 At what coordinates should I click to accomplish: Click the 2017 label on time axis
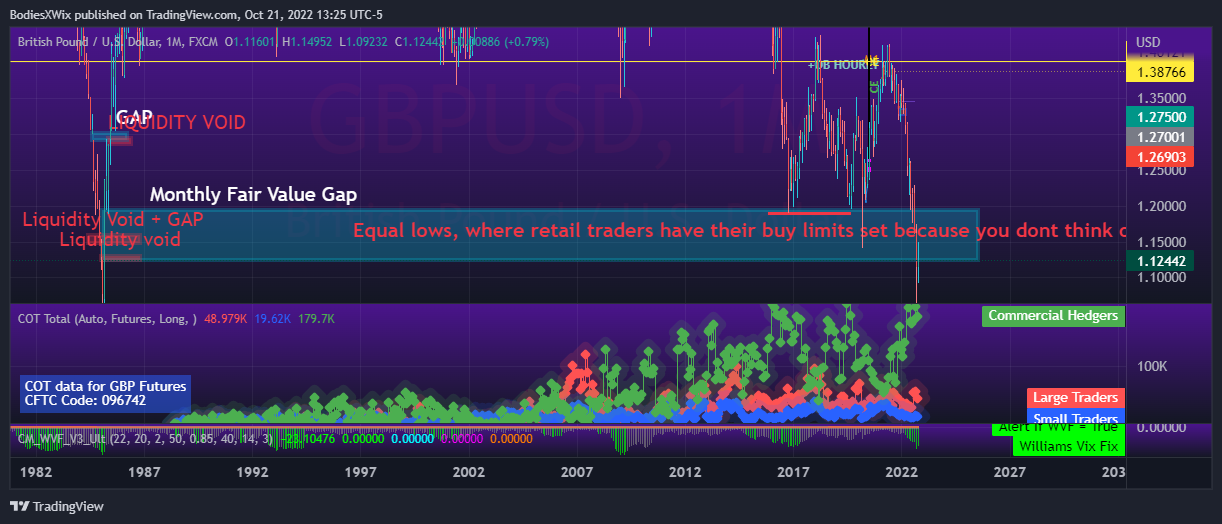[x=793, y=471]
